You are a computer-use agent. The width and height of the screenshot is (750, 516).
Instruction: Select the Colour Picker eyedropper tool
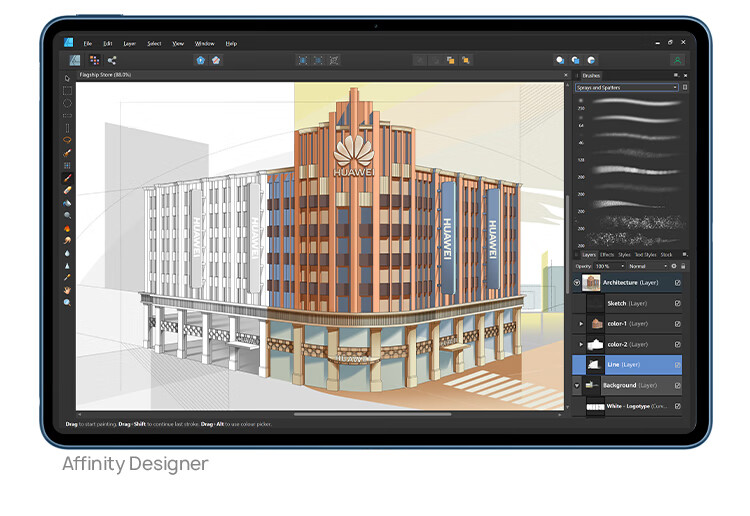[x=67, y=277]
